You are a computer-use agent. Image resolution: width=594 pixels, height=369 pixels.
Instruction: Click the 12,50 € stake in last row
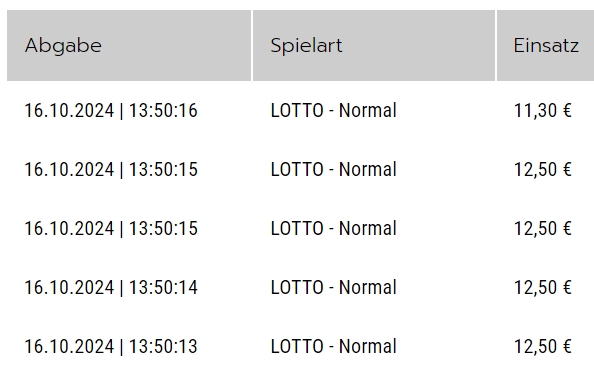(x=542, y=347)
